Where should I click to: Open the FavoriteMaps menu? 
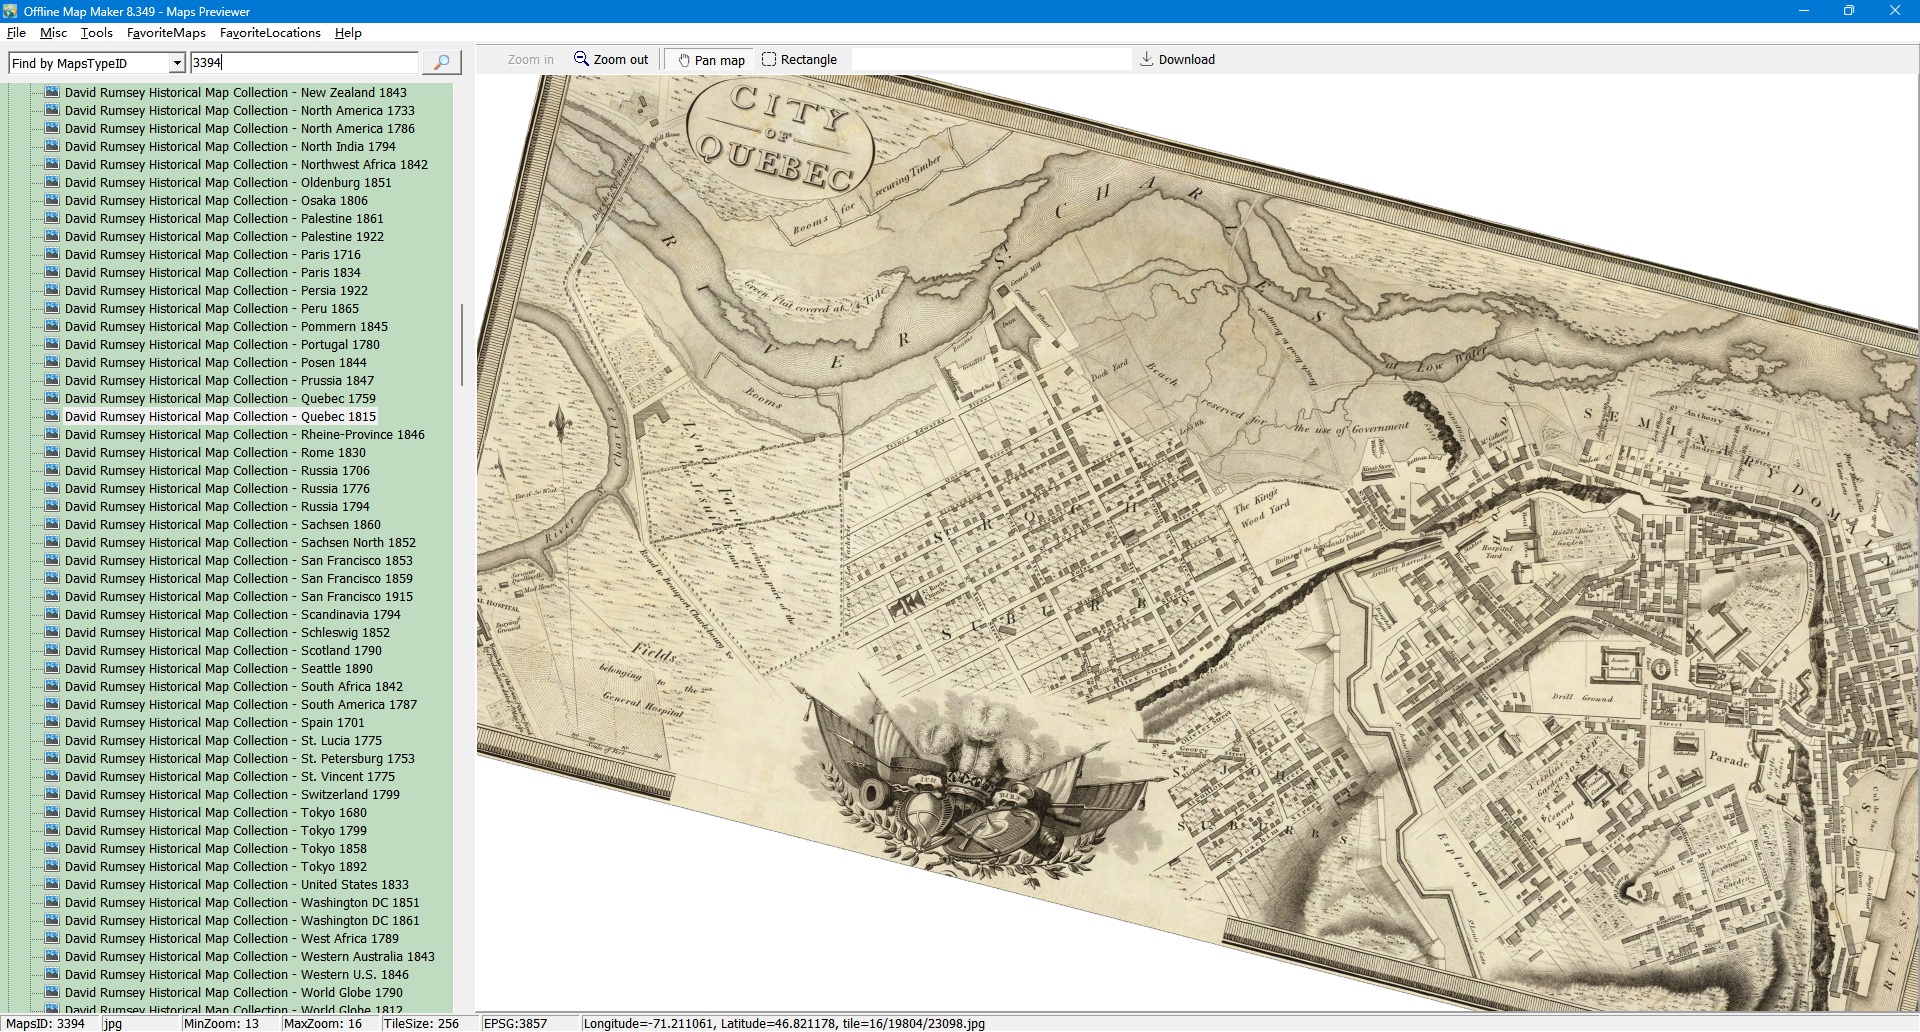pyautogui.click(x=166, y=33)
